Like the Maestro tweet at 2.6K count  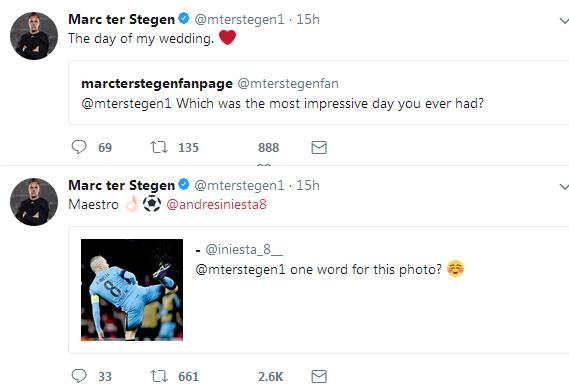[270, 376]
